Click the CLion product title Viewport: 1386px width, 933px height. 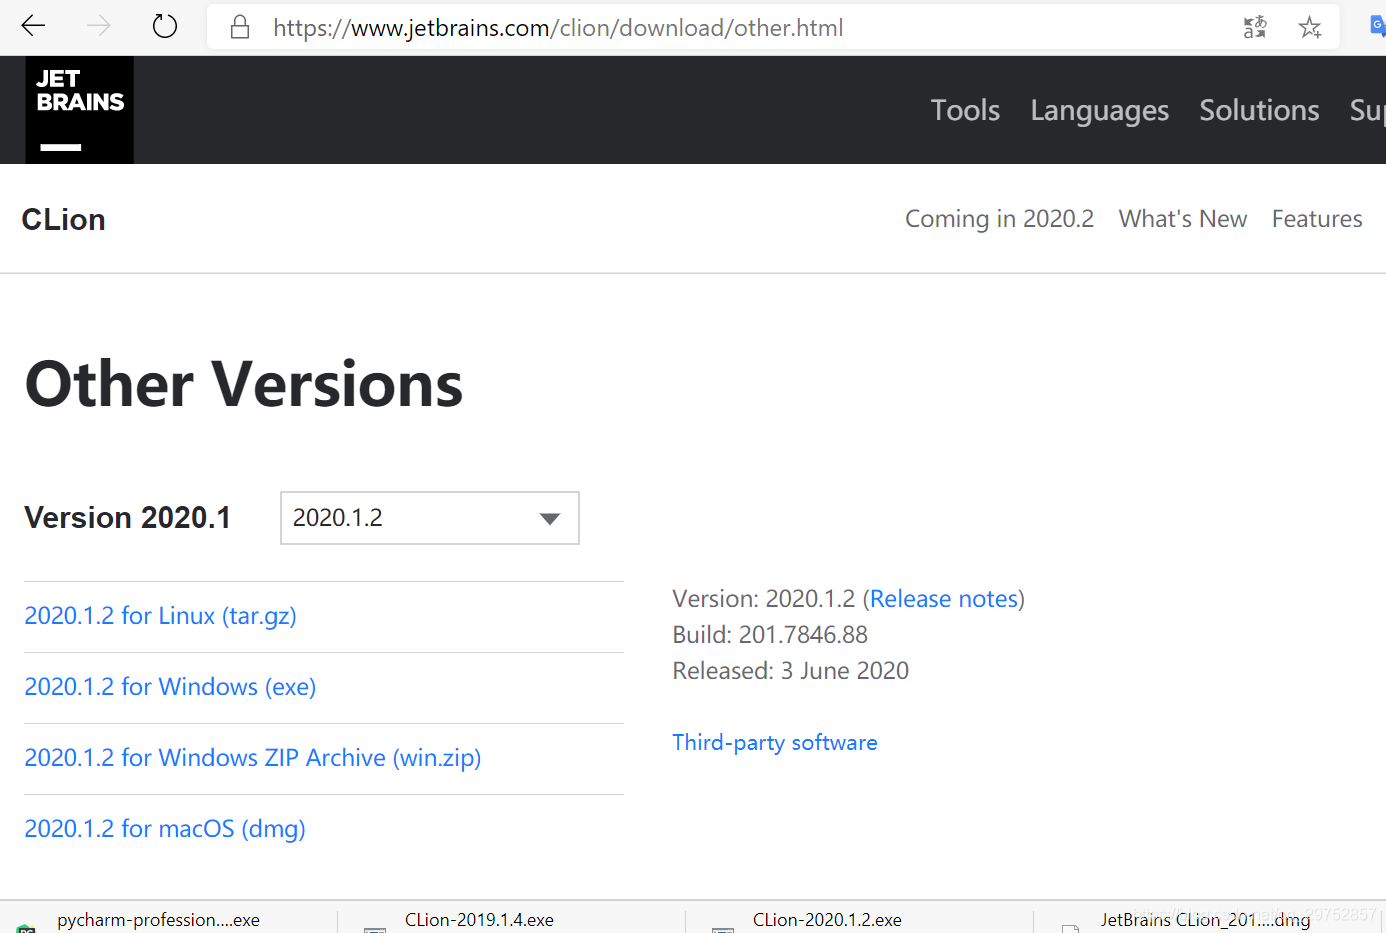tap(64, 220)
